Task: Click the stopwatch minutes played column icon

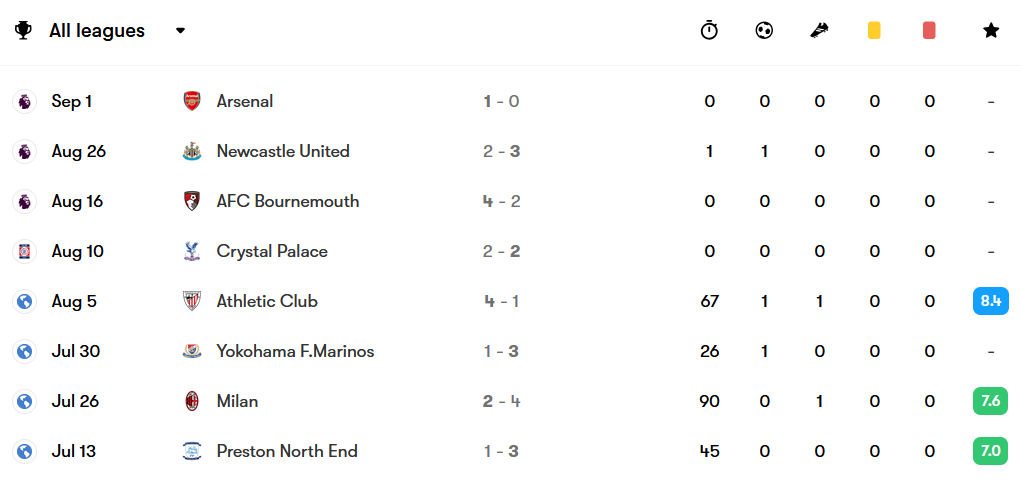Action: pyautogui.click(x=709, y=31)
